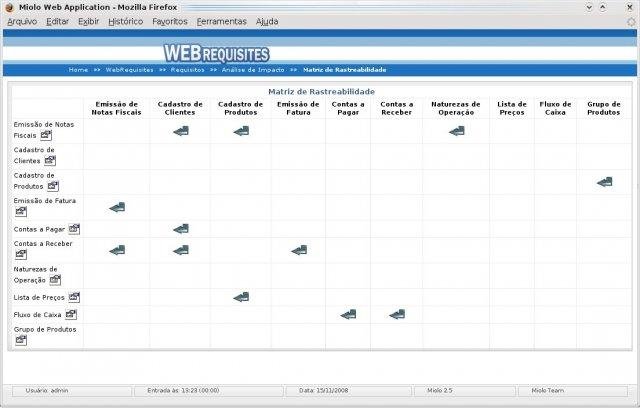Click arrow linking Lista de Preços row to Cadastro de Produtos
The width and height of the screenshot is (640, 408).
241,297
